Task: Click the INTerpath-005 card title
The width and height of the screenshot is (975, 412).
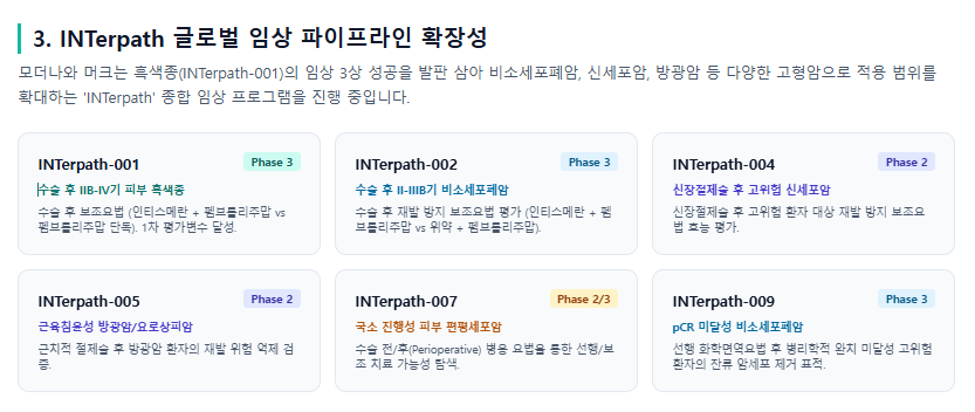Action: (x=89, y=302)
